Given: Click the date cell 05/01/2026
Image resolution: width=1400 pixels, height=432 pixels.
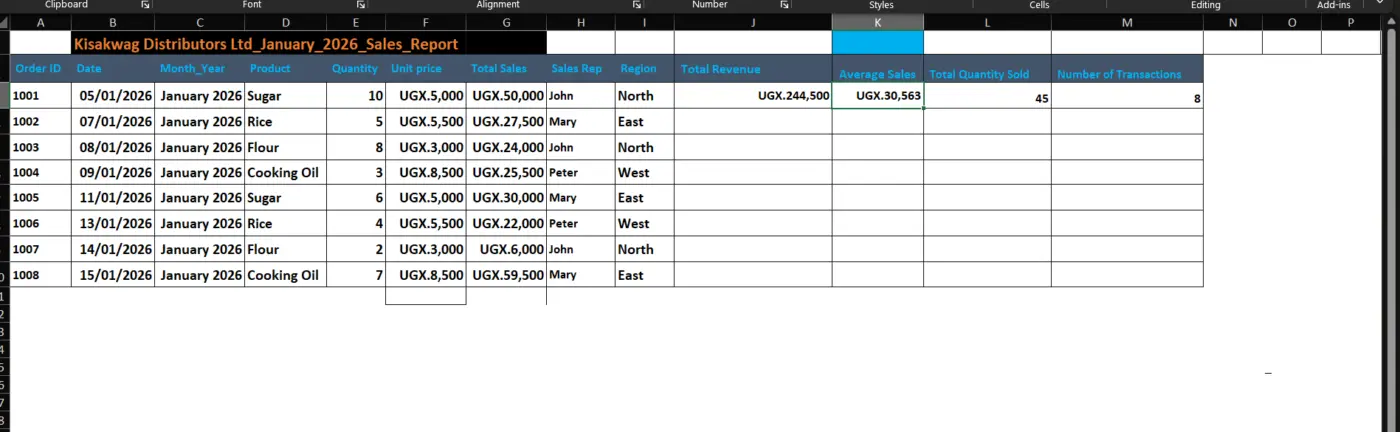Looking at the screenshot, I should pyautogui.click(x=112, y=96).
